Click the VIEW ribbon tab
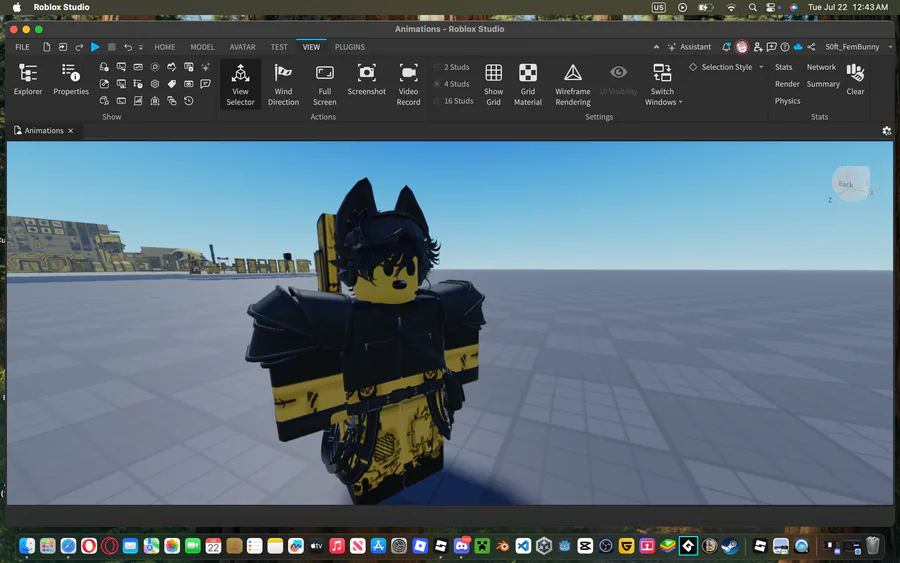Screen dimensions: 900x563 click(x=311, y=47)
